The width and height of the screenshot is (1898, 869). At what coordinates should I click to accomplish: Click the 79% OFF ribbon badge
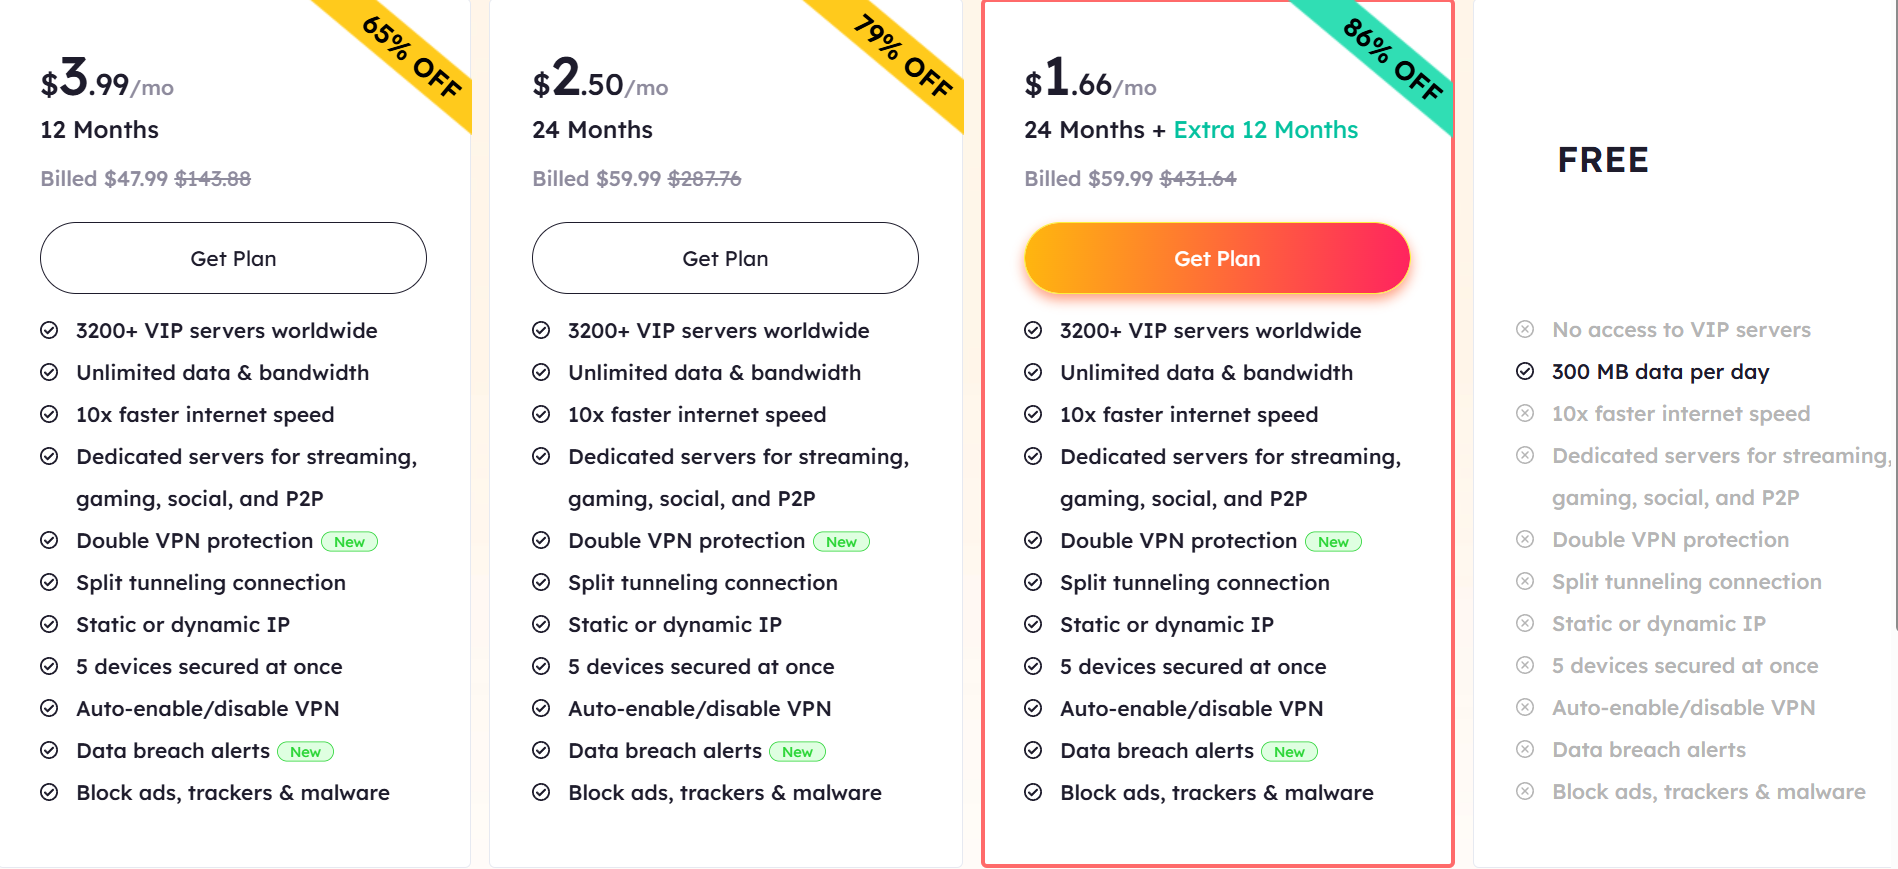(x=903, y=57)
